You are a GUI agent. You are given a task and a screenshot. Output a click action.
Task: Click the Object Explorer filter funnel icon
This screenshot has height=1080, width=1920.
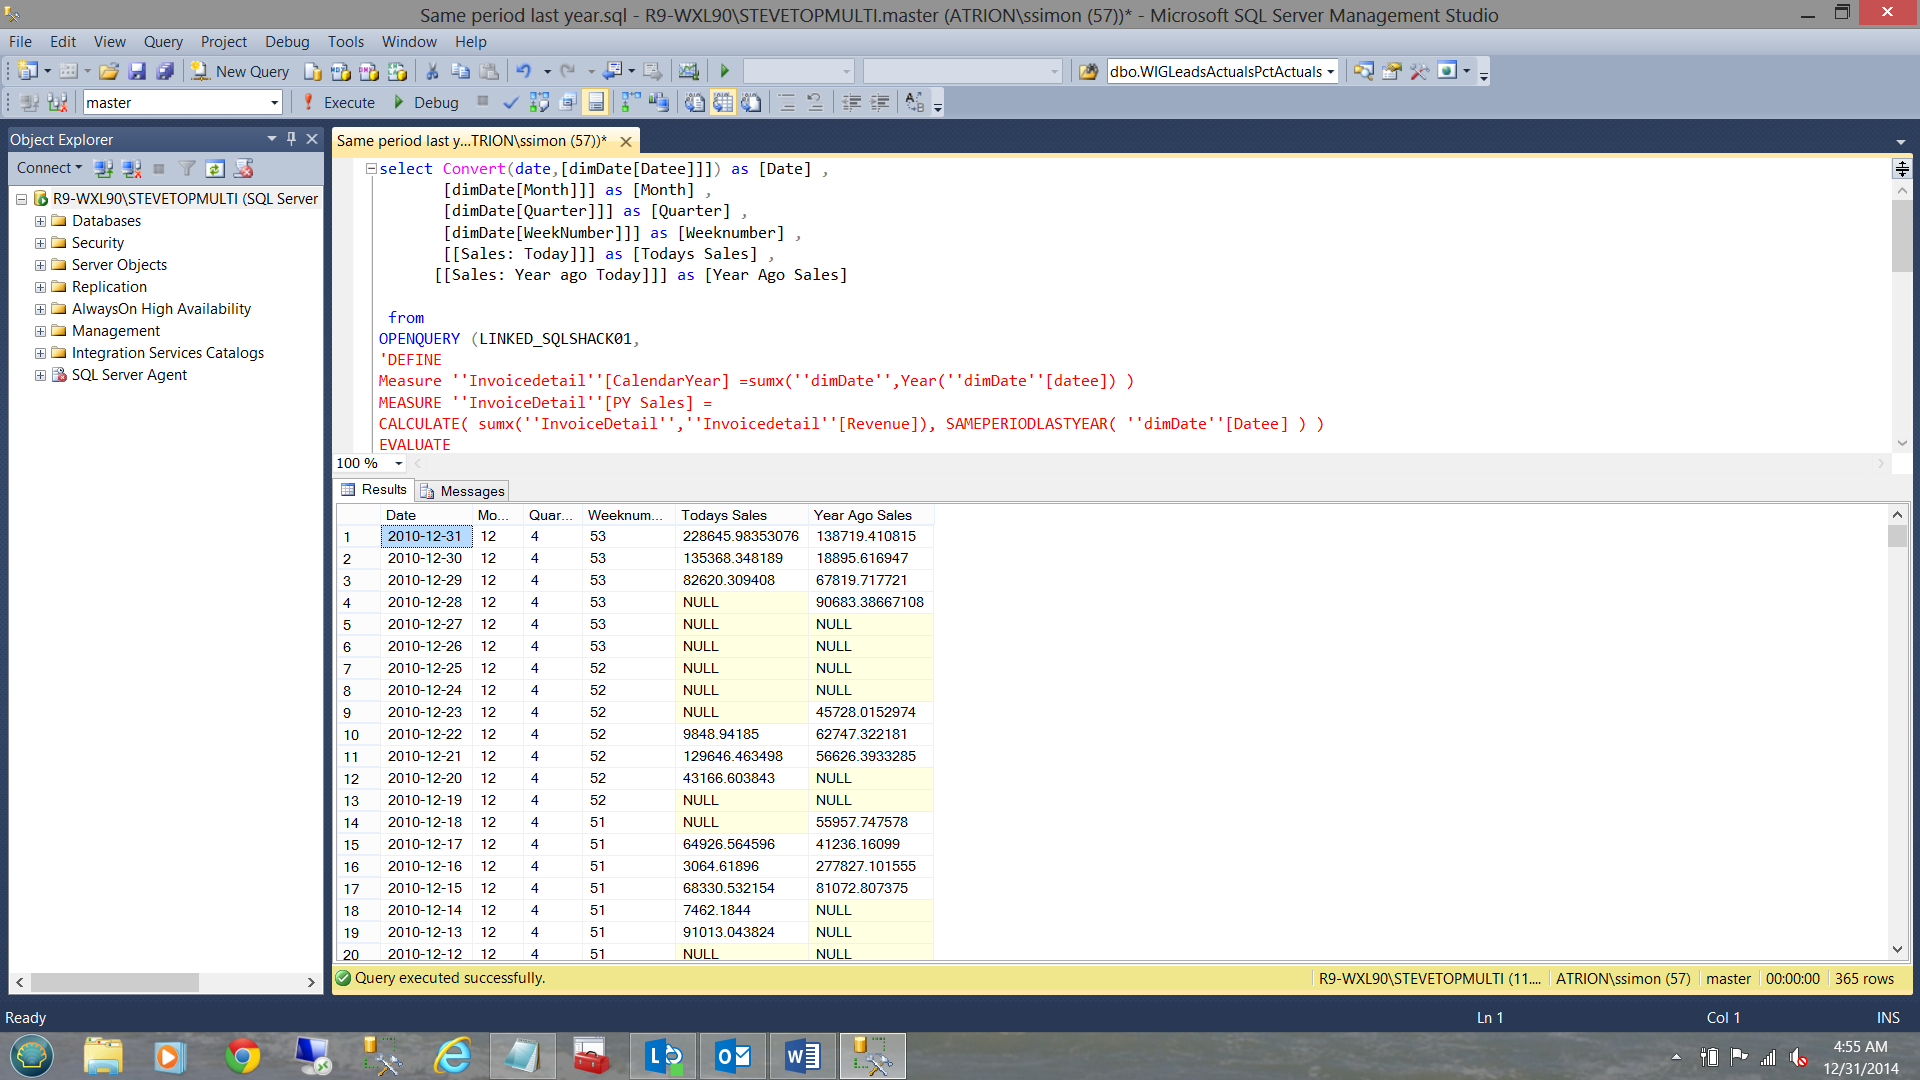(186, 168)
